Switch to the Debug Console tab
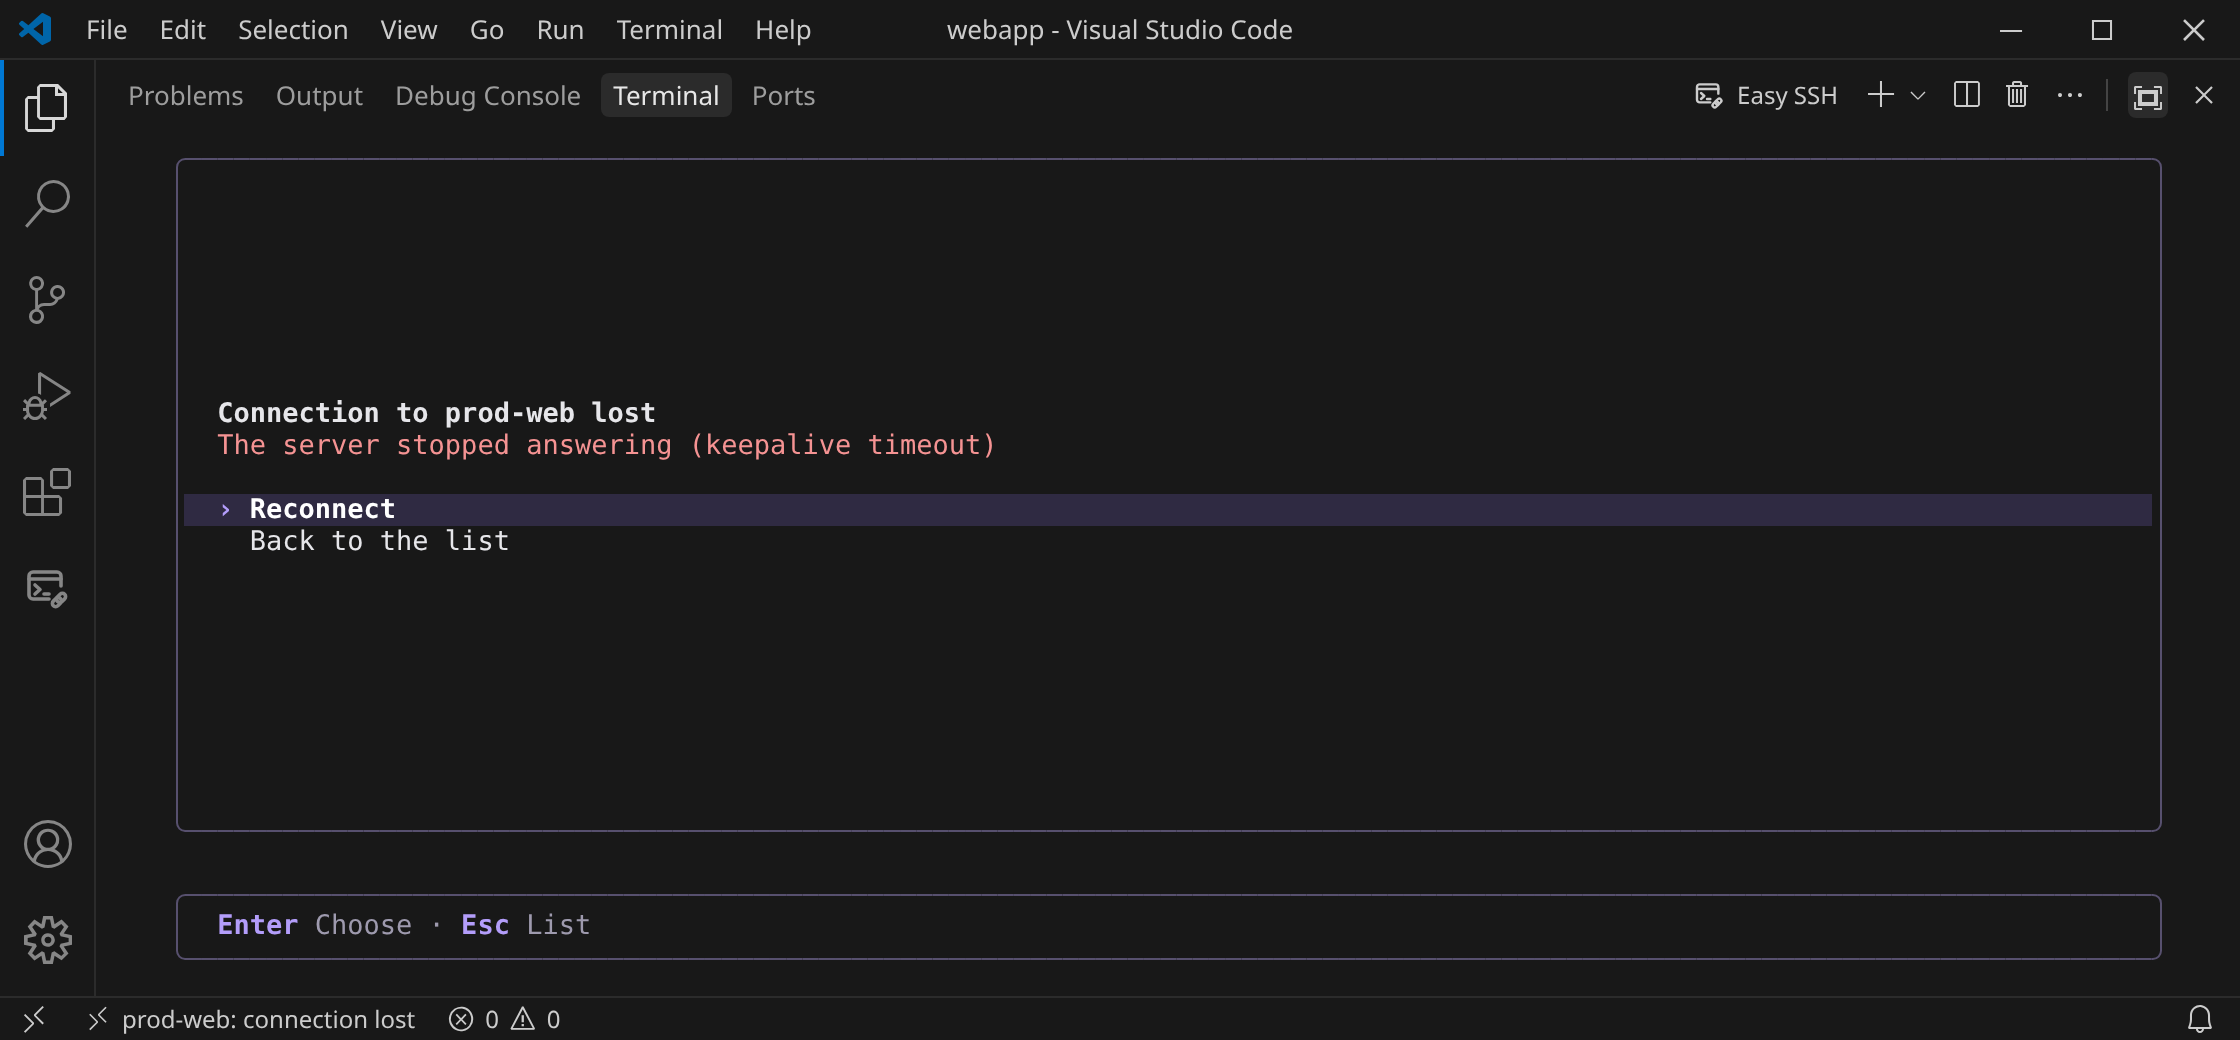2240x1040 pixels. pos(488,96)
